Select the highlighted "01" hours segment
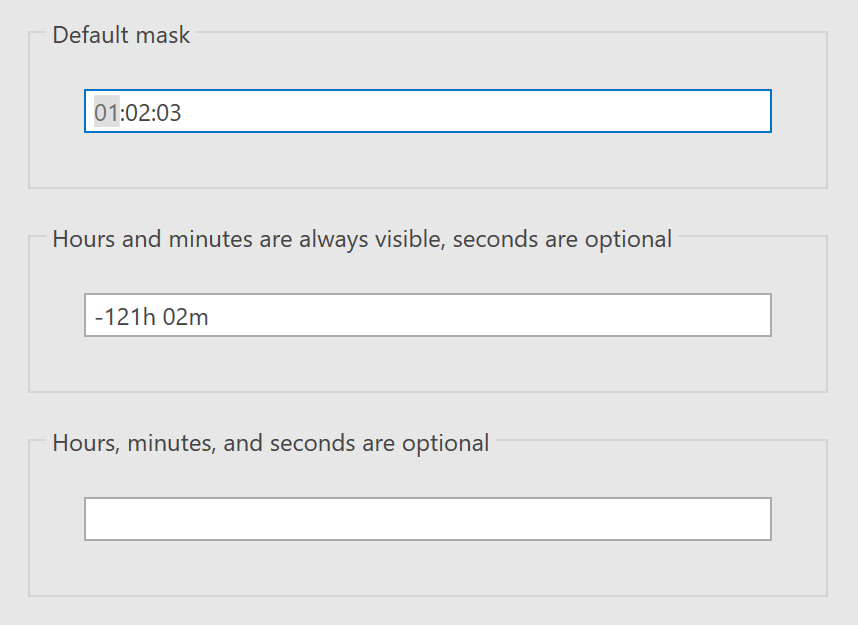 [107, 112]
